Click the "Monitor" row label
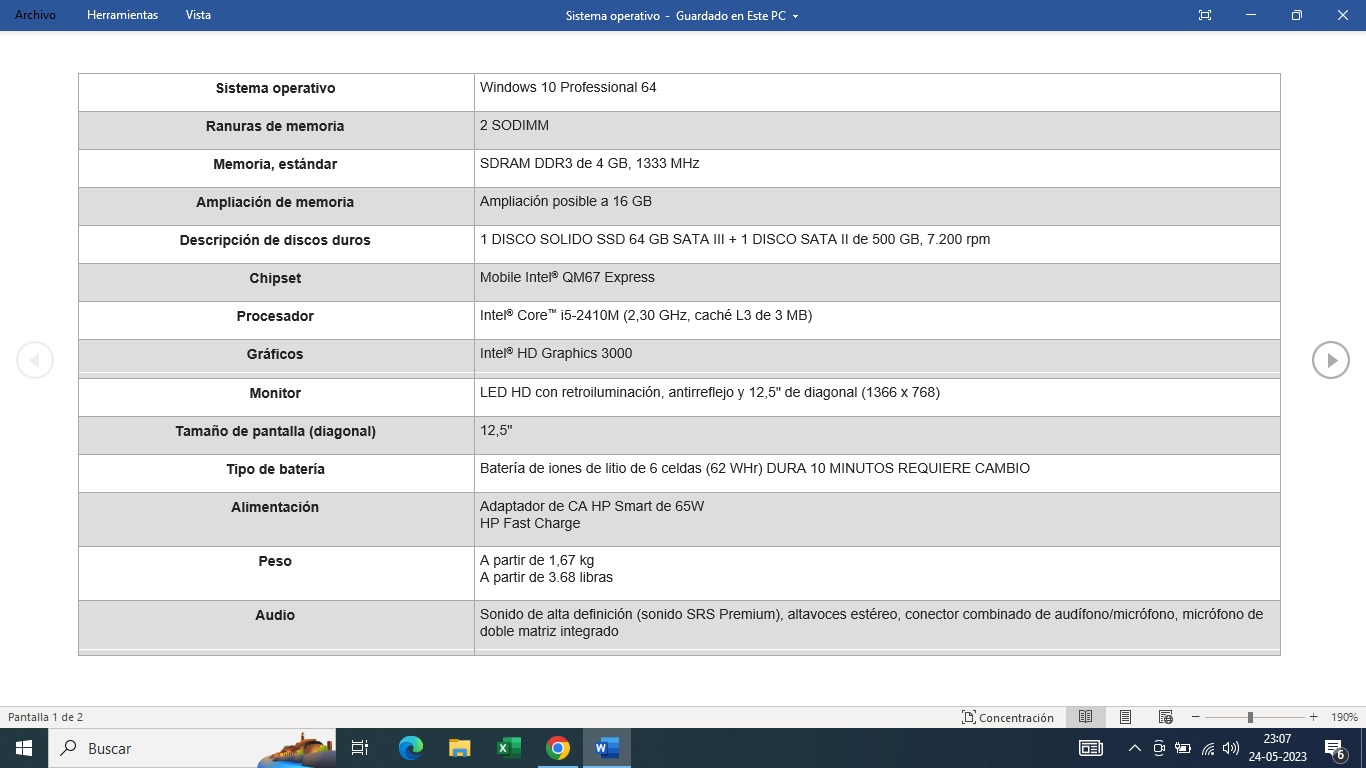 [x=275, y=393]
